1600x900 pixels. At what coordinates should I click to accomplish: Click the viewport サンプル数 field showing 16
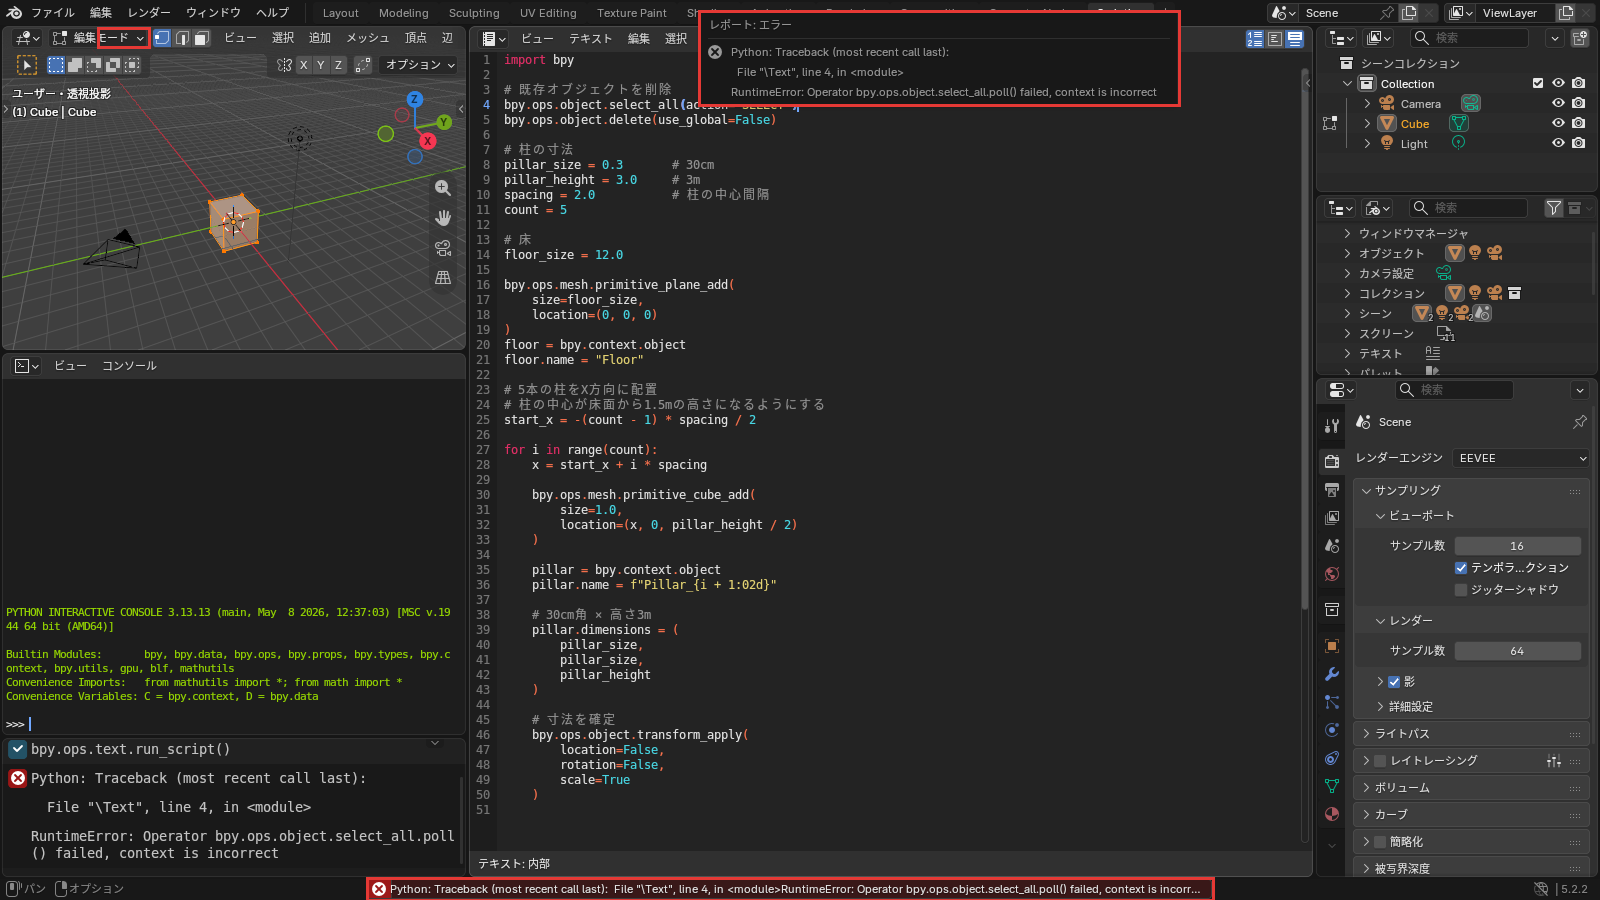coord(1517,545)
